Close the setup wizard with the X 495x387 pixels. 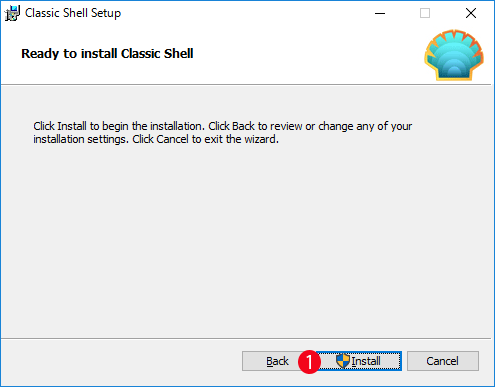click(471, 13)
